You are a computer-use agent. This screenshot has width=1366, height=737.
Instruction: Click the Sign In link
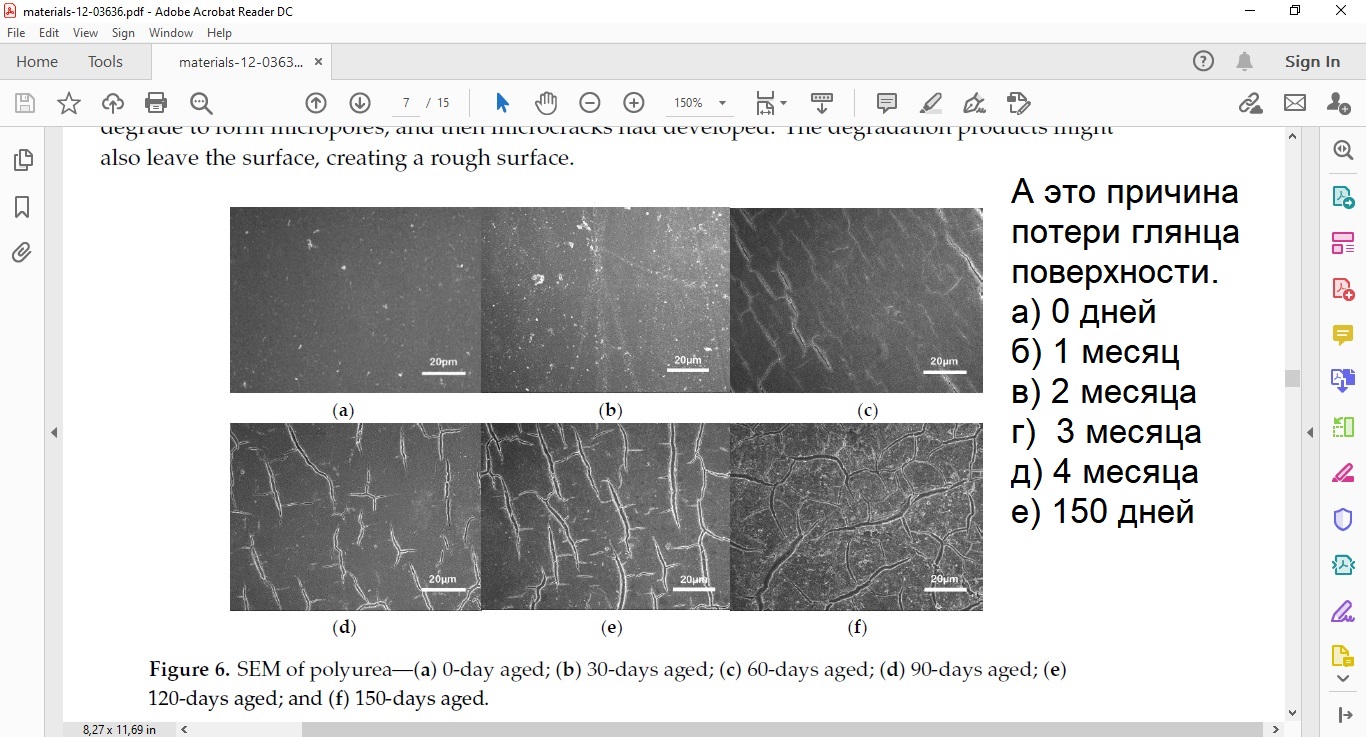[1312, 62]
